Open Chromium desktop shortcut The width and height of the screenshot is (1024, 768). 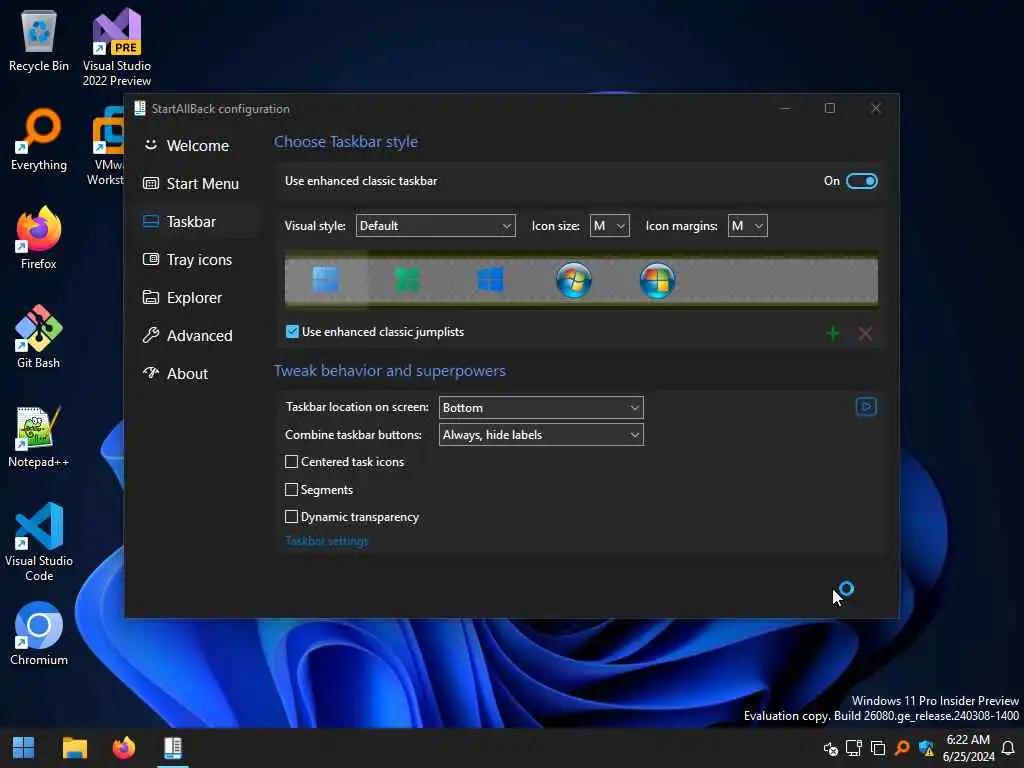click(x=39, y=633)
